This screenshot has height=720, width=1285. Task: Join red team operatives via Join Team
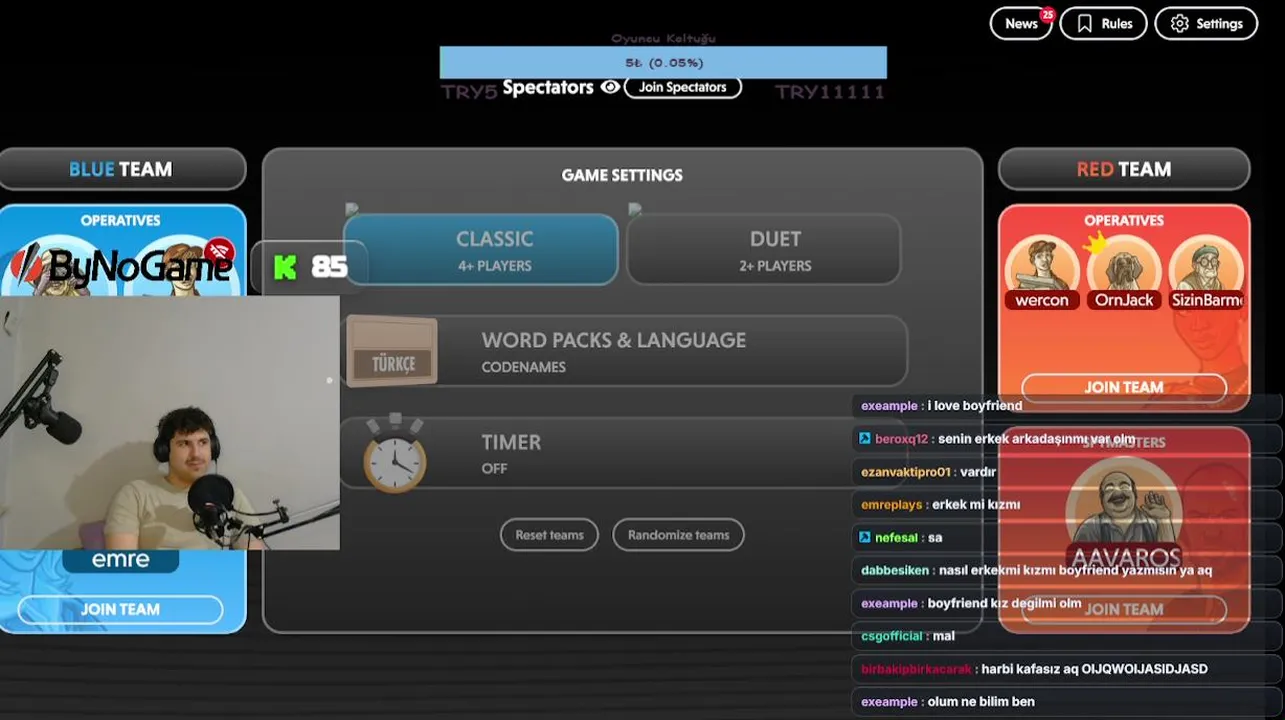(x=1124, y=387)
